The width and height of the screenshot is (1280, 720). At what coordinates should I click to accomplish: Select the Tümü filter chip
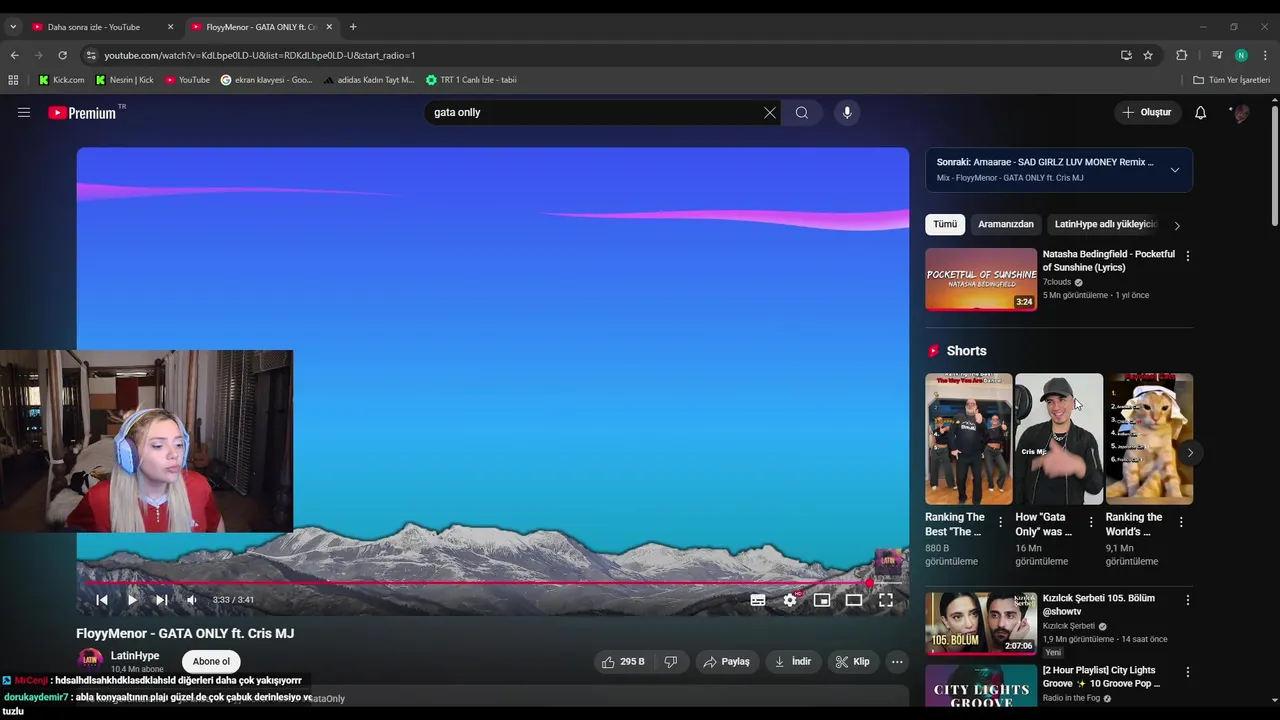click(x=945, y=225)
